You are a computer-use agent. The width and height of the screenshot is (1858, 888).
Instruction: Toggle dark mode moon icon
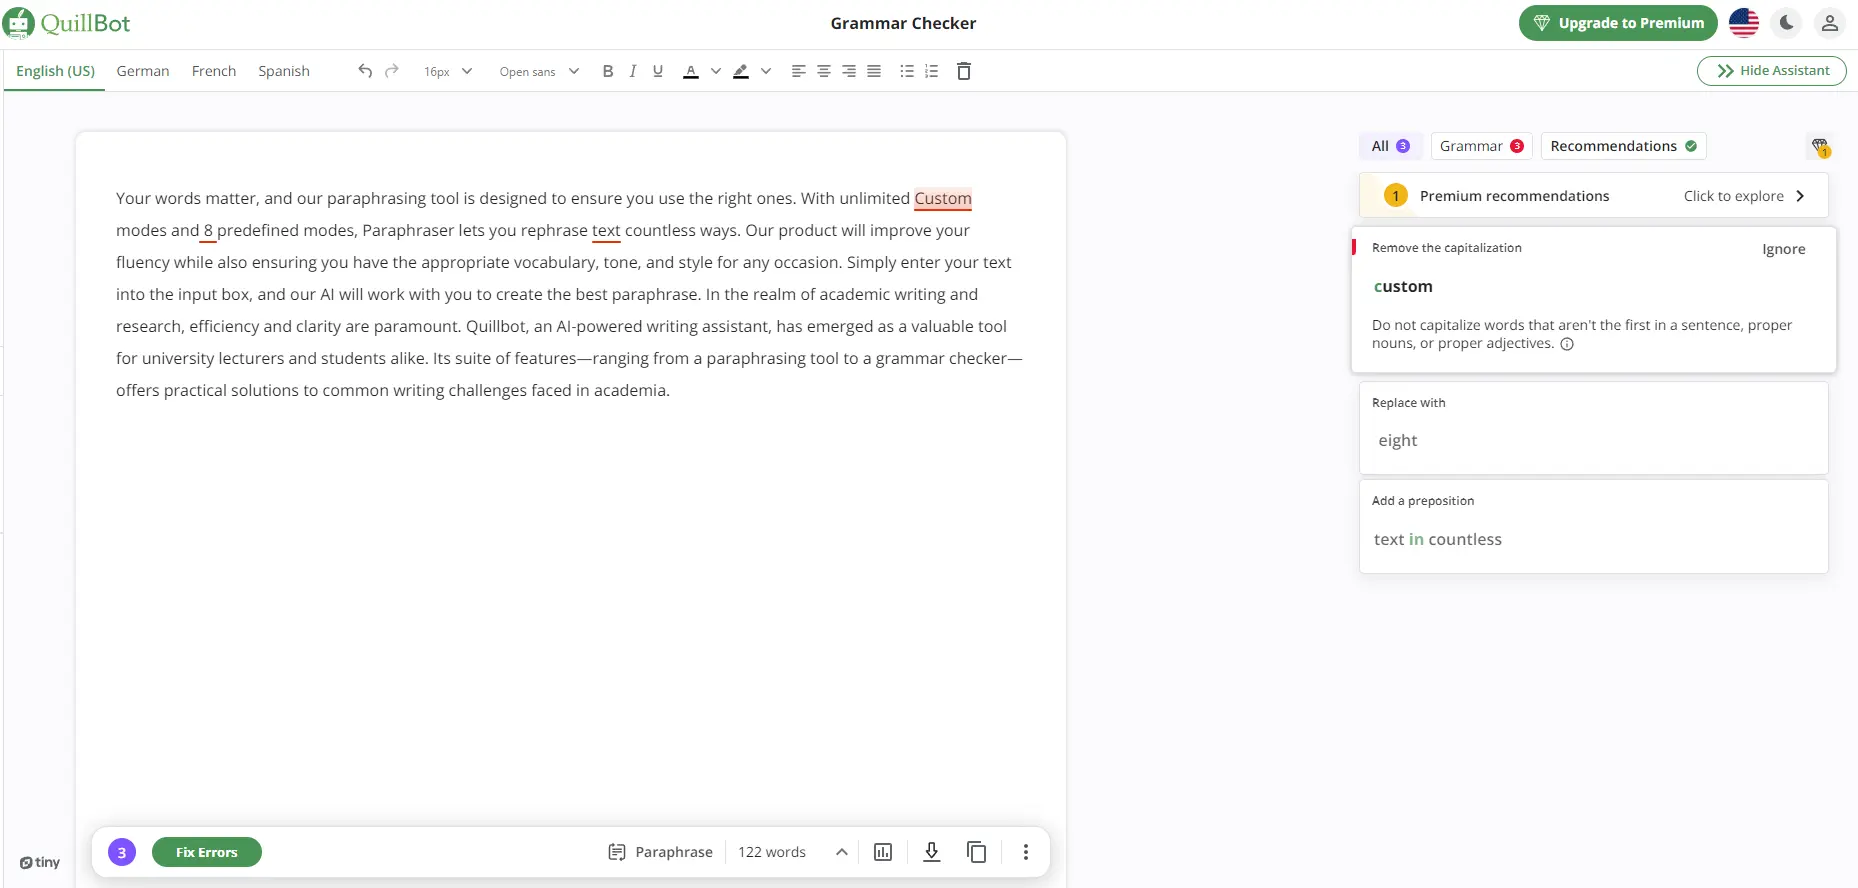coord(1786,23)
